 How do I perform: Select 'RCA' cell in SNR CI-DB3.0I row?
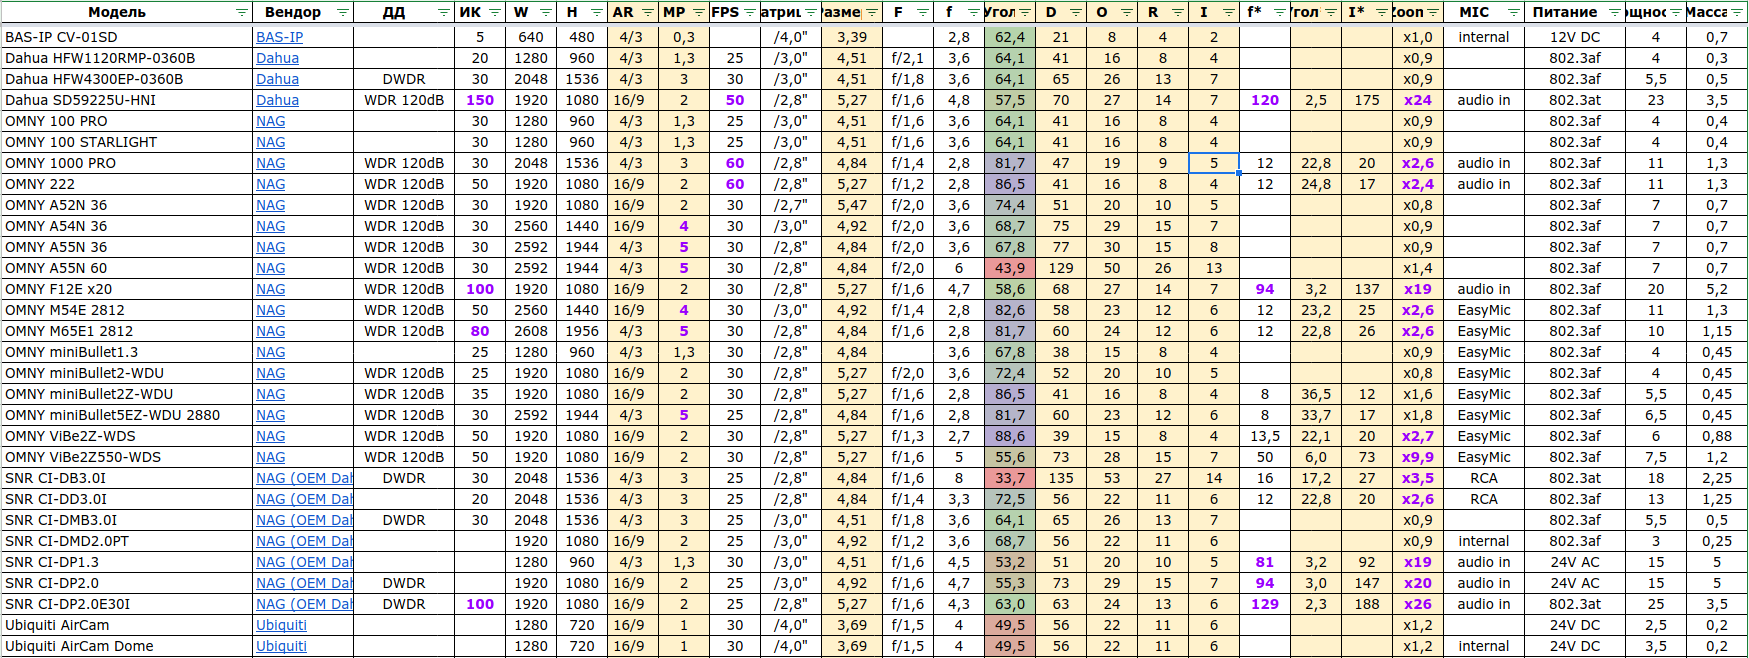click(1484, 478)
